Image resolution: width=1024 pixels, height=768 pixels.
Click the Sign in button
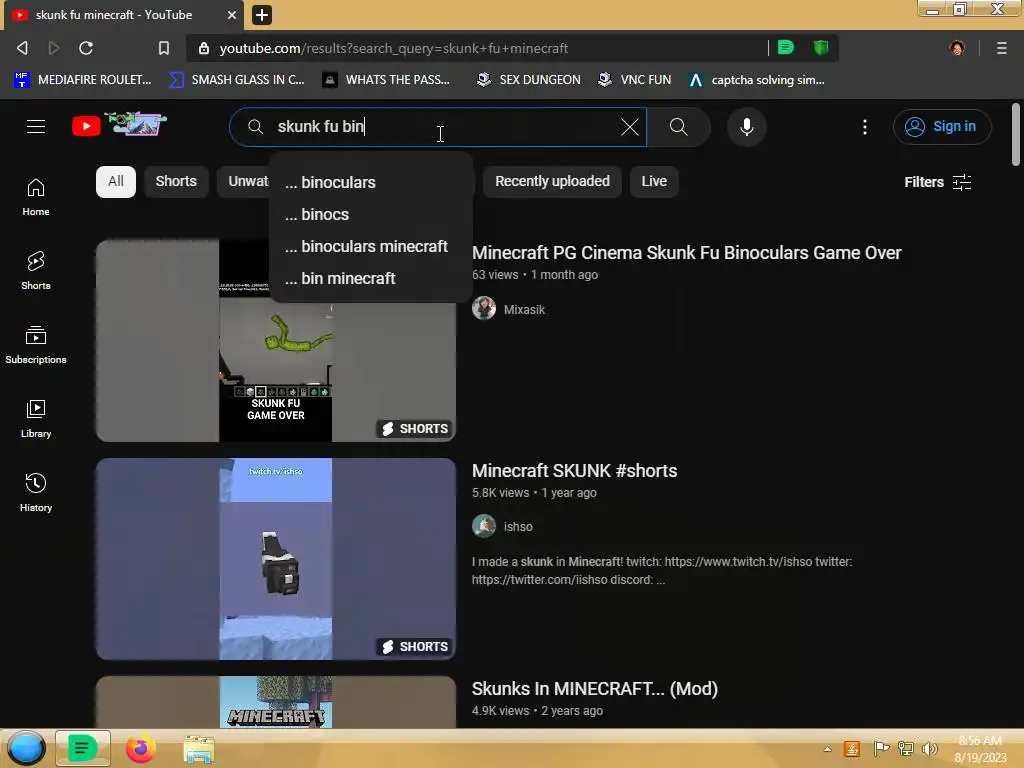942,127
